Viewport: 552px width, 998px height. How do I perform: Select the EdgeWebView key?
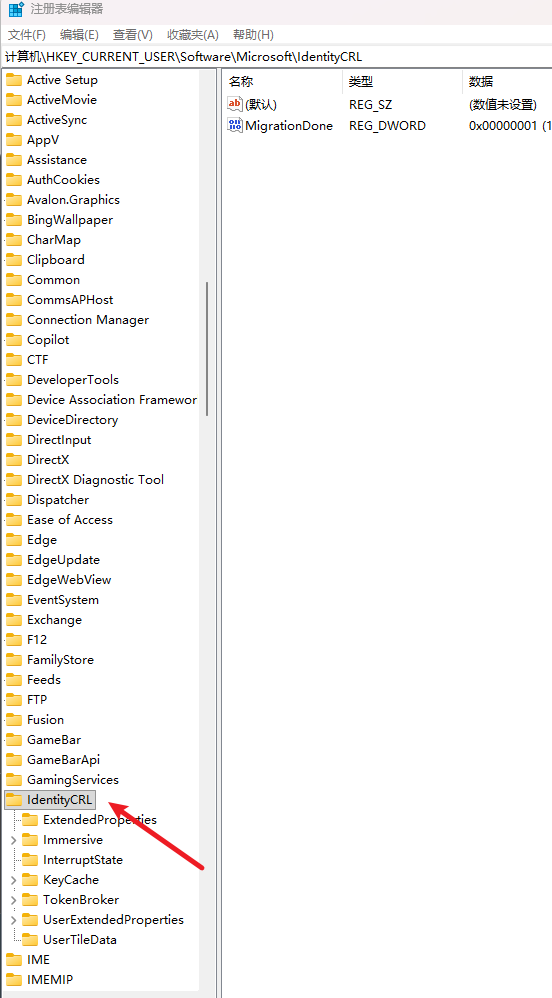pyautogui.click(x=69, y=580)
